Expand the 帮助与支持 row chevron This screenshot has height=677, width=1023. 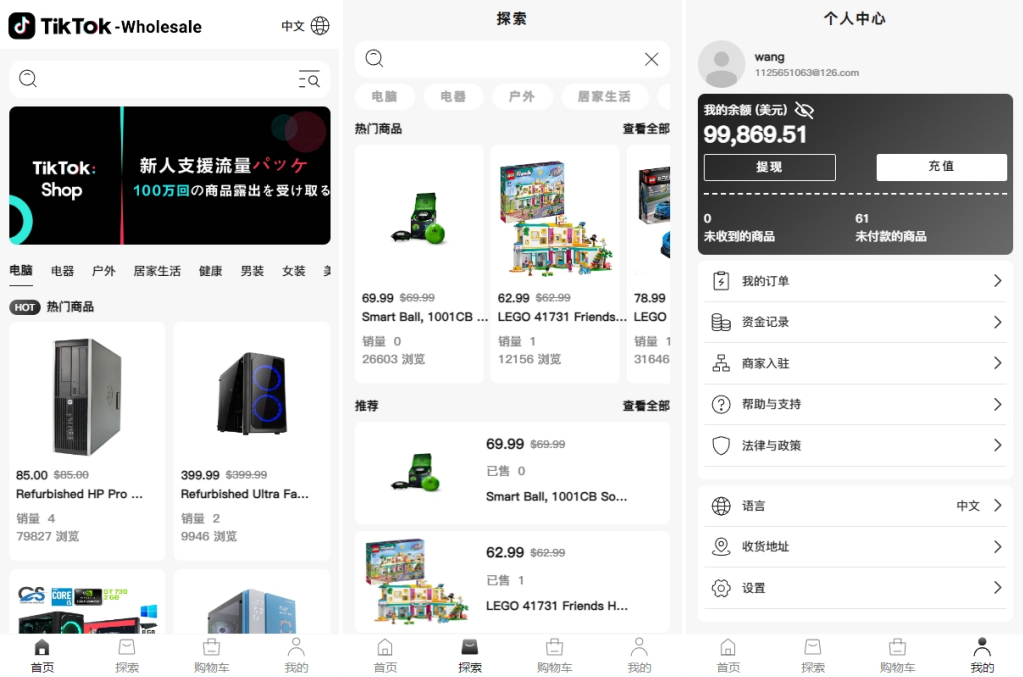click(998, 404)
